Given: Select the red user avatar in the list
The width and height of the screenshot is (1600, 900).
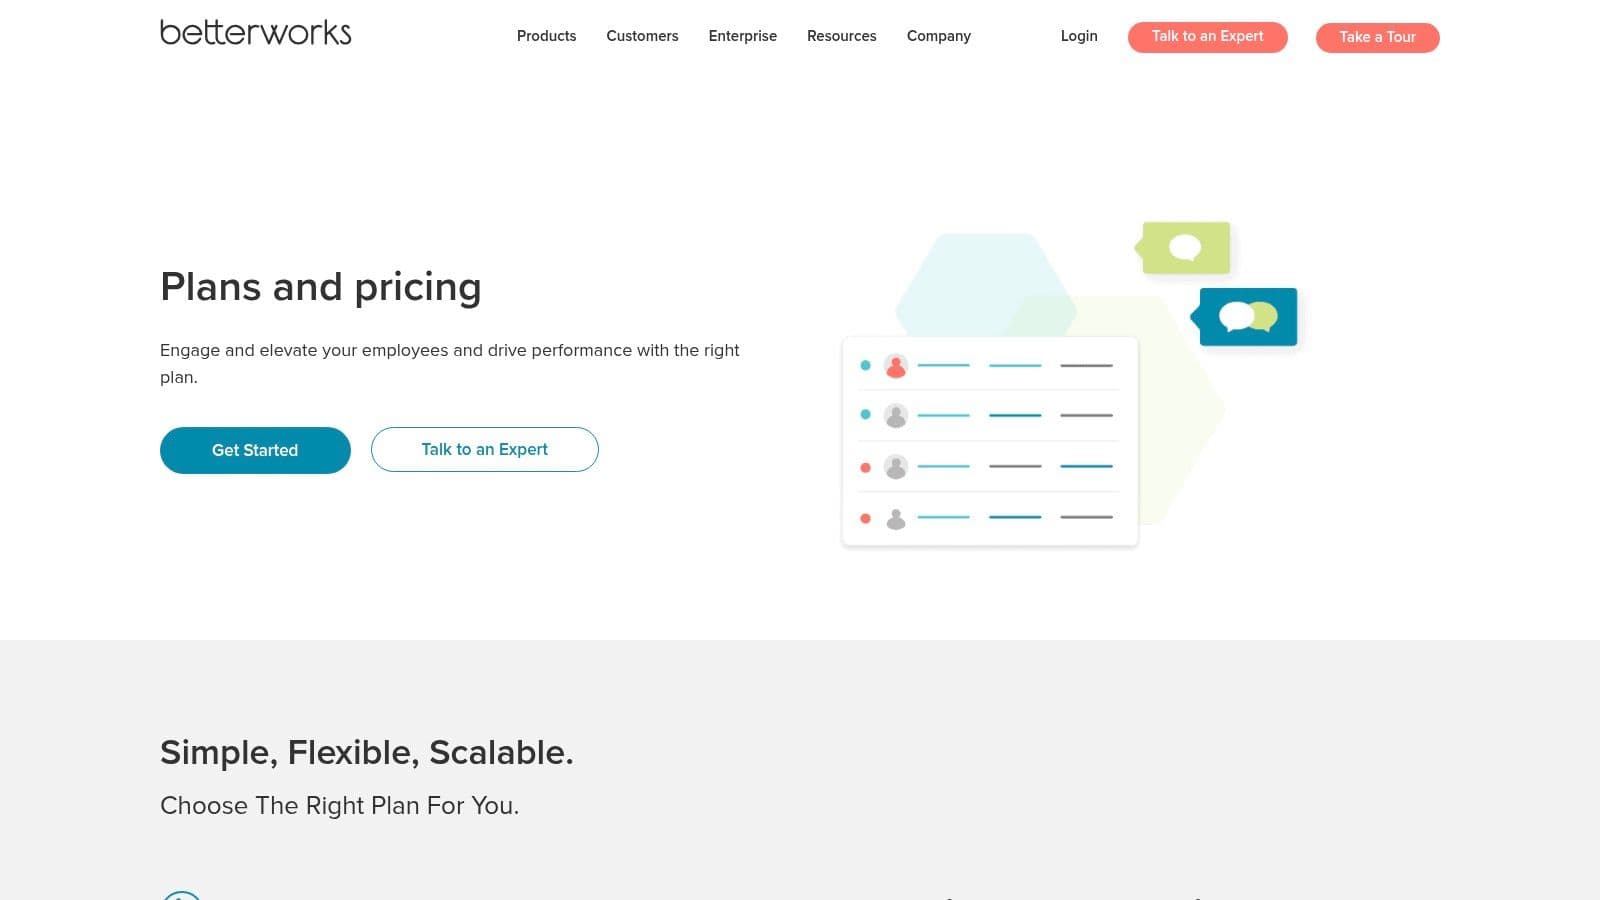Looking at the screenshot, I should point(896,366).
